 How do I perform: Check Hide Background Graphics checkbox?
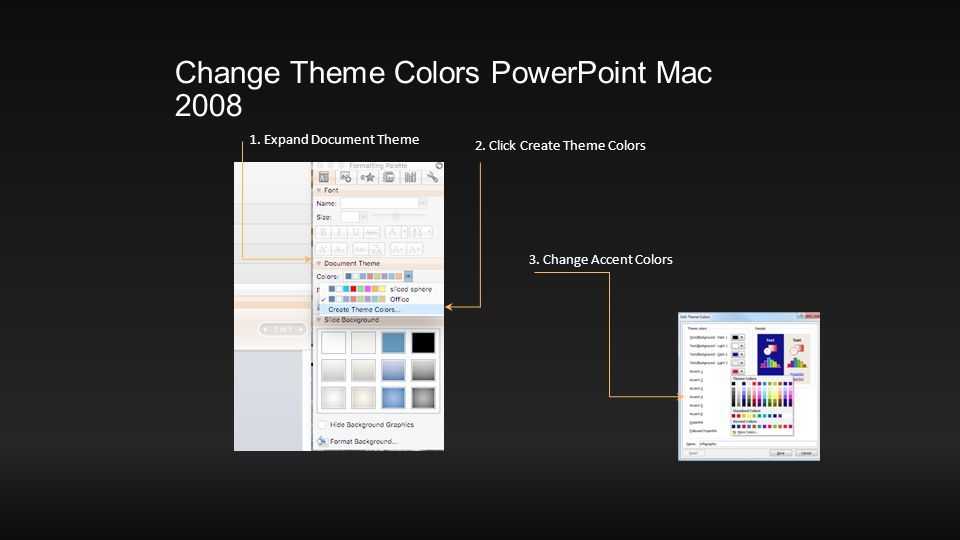point(322,424)
